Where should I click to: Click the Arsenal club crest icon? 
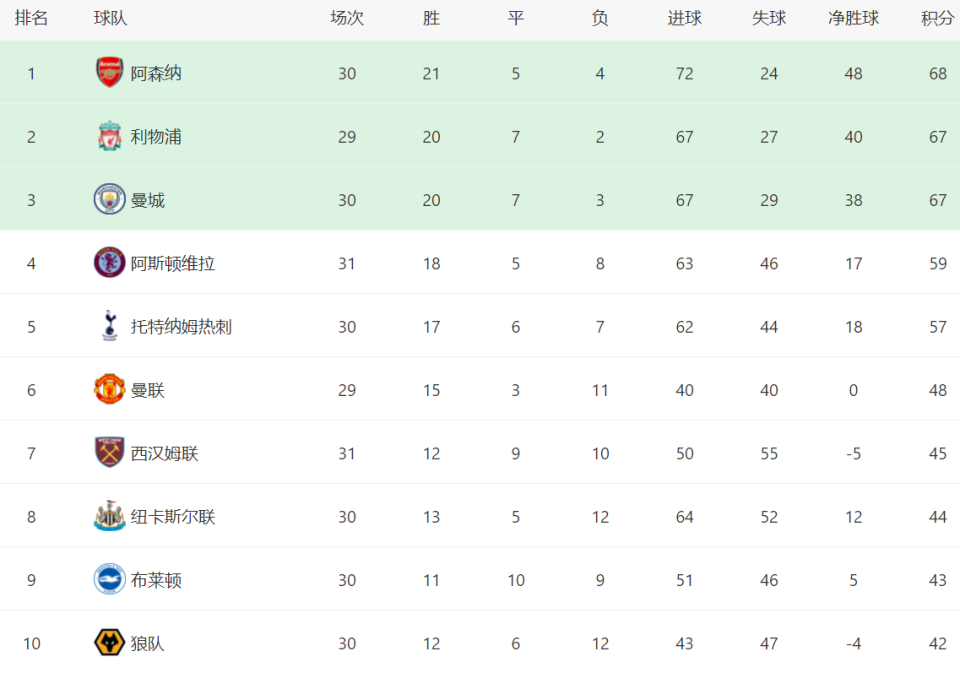click(x=110, y=72)
